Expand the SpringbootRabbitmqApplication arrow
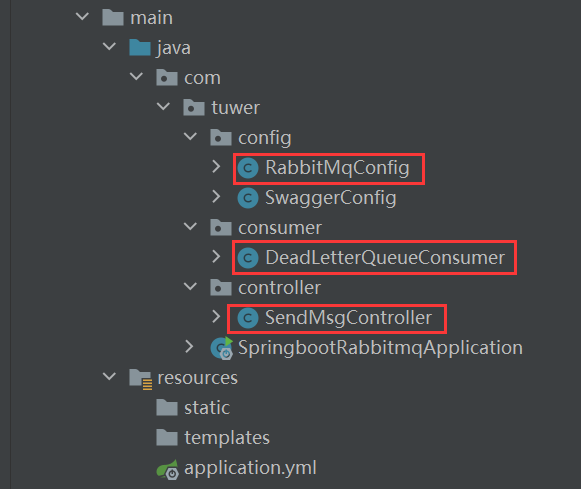 189,346
